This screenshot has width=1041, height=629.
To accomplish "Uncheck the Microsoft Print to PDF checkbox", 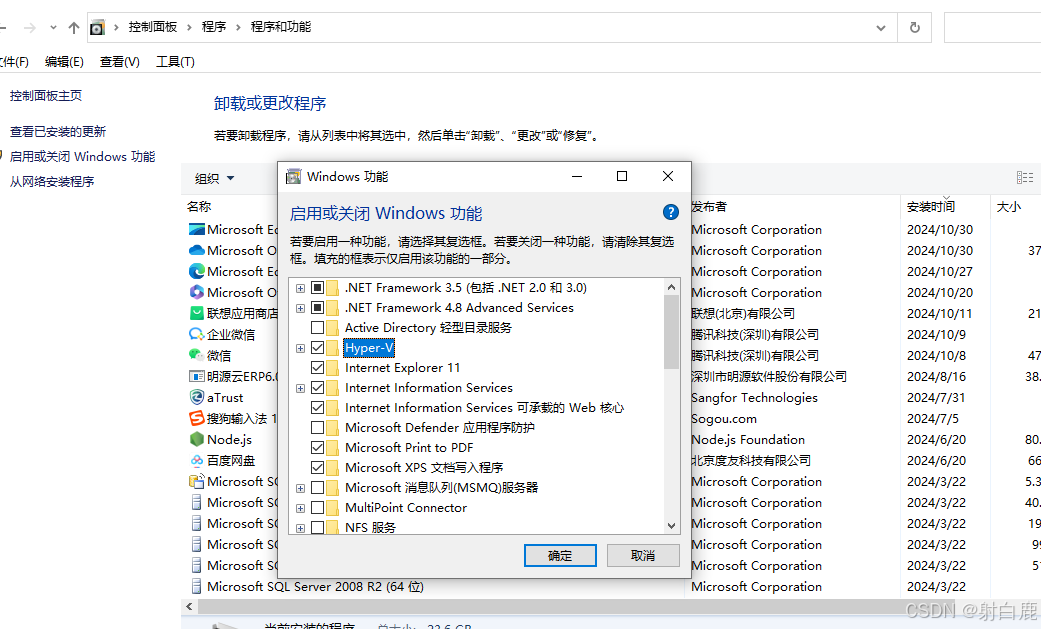I will click(x=317, y=447).
